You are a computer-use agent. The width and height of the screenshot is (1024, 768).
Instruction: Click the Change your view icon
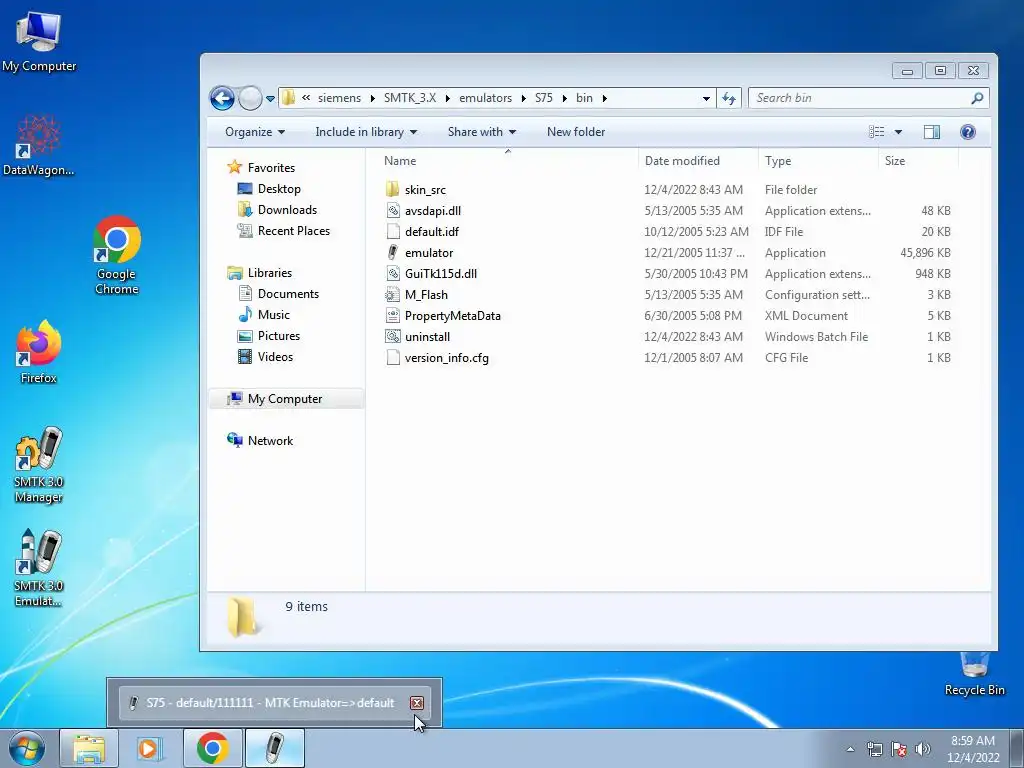tap(876, 133)
